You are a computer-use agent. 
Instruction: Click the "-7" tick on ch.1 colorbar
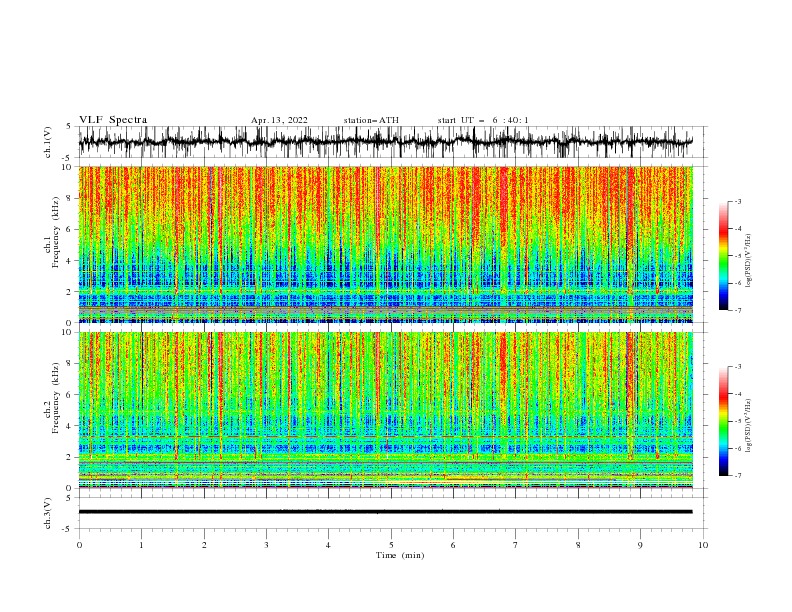pyautogui.click(x=738, y=310)
